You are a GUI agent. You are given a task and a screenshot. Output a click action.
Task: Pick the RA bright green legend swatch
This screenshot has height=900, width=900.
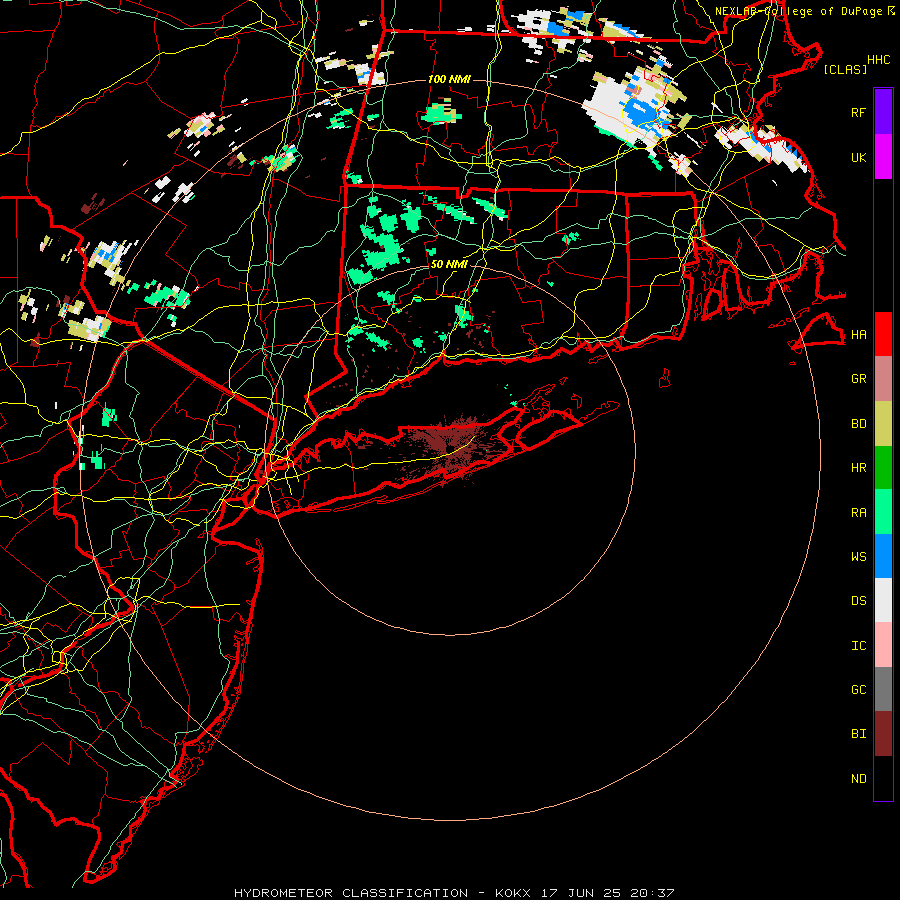(883, 512)
